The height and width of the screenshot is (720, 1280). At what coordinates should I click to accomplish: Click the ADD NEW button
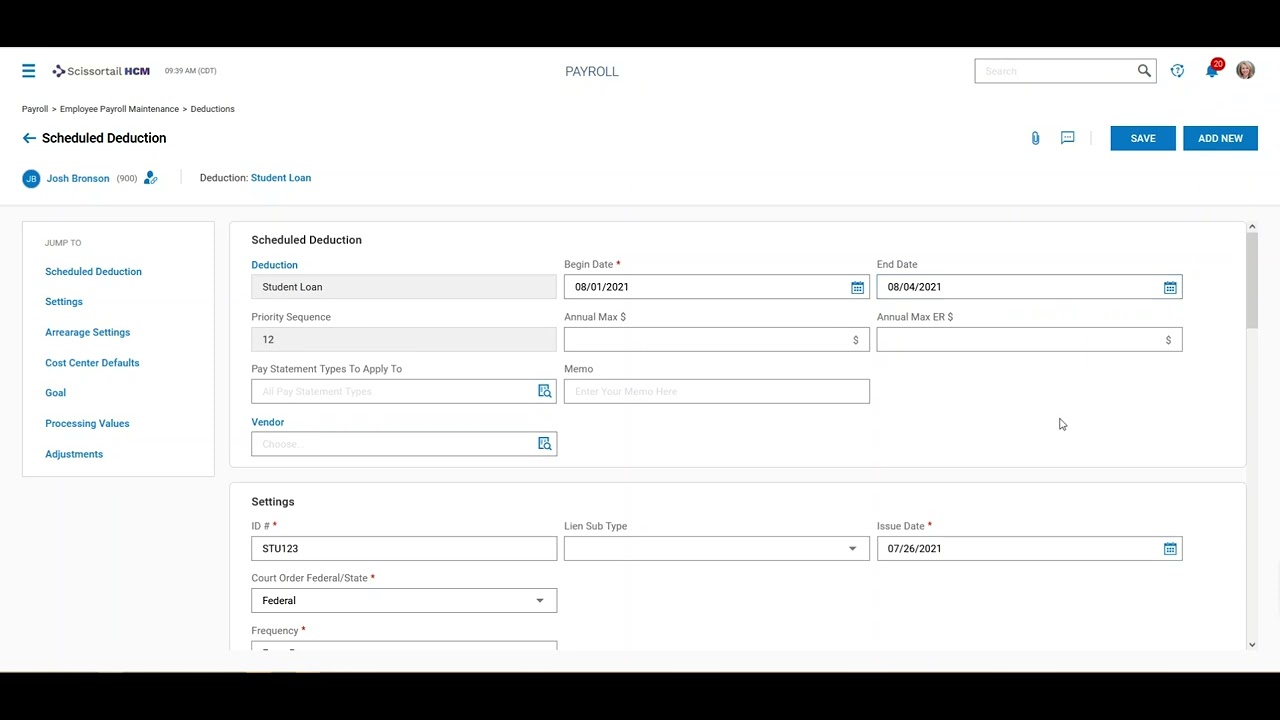pos(1220,138)
